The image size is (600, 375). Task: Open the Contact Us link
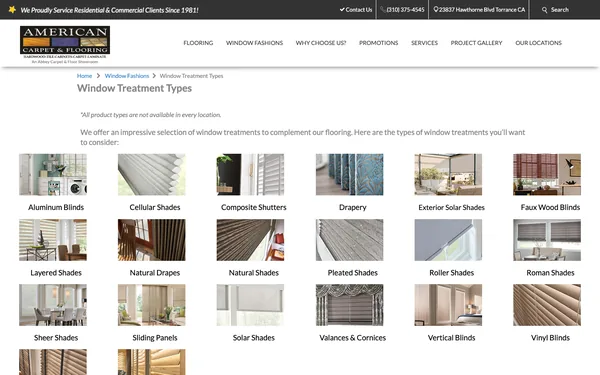(x=359, y=10)
